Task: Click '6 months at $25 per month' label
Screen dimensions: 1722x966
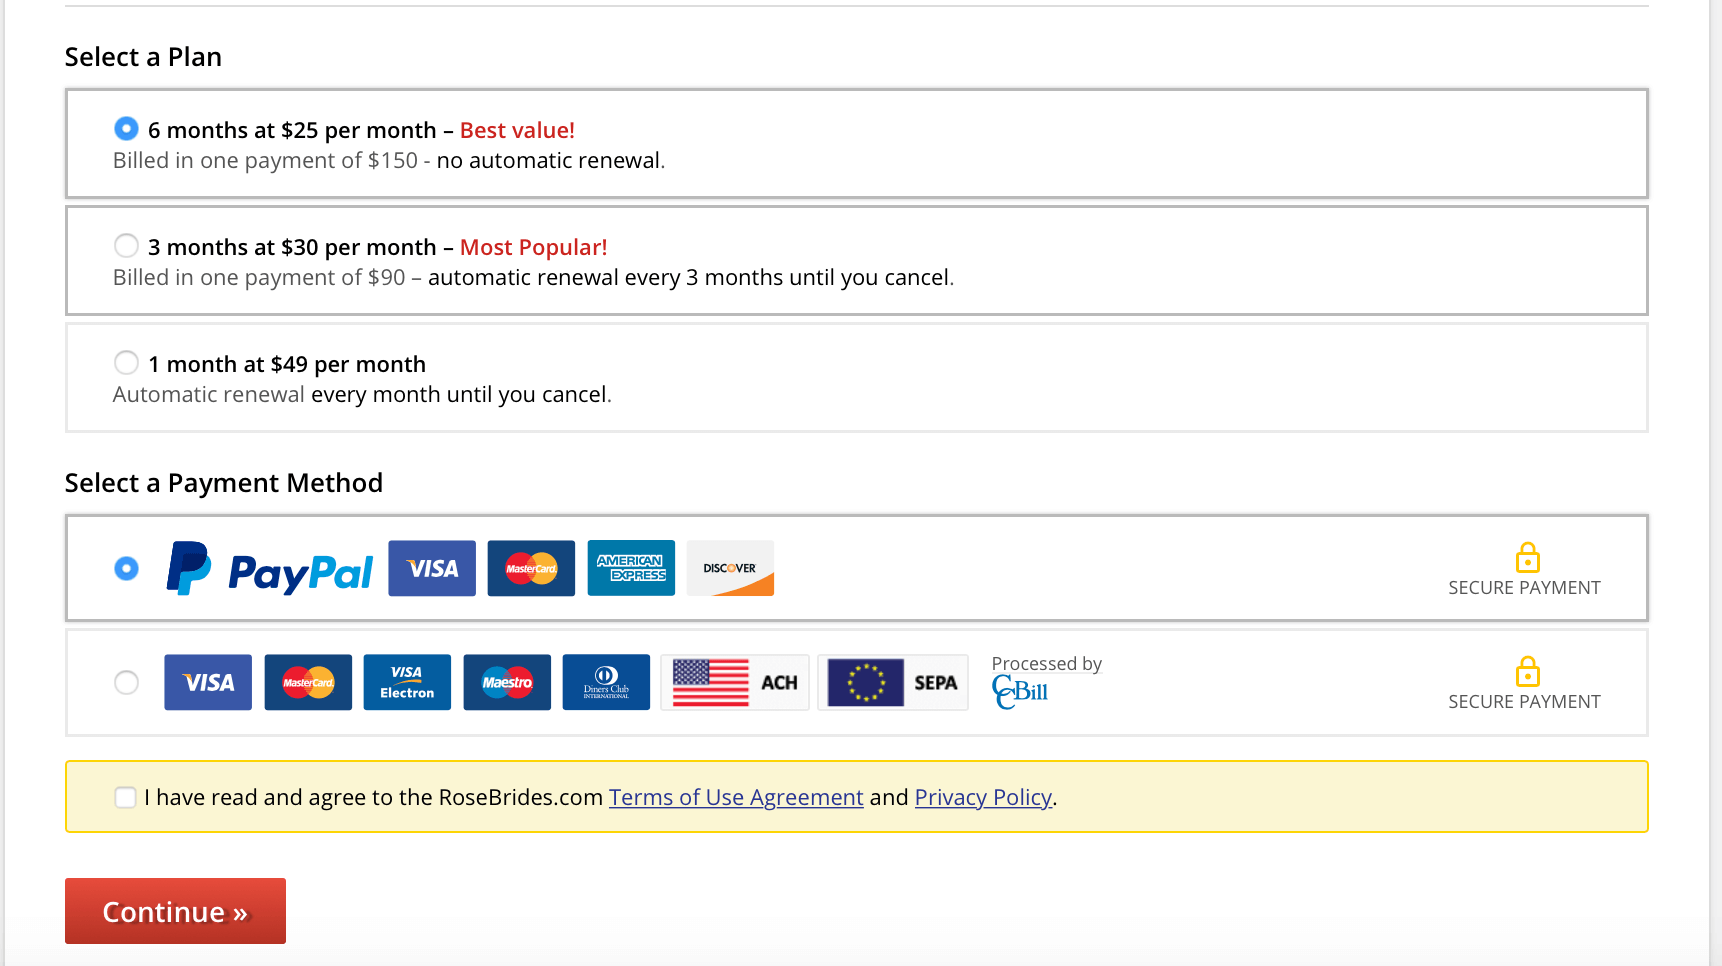Action: [x=292, y=130]
